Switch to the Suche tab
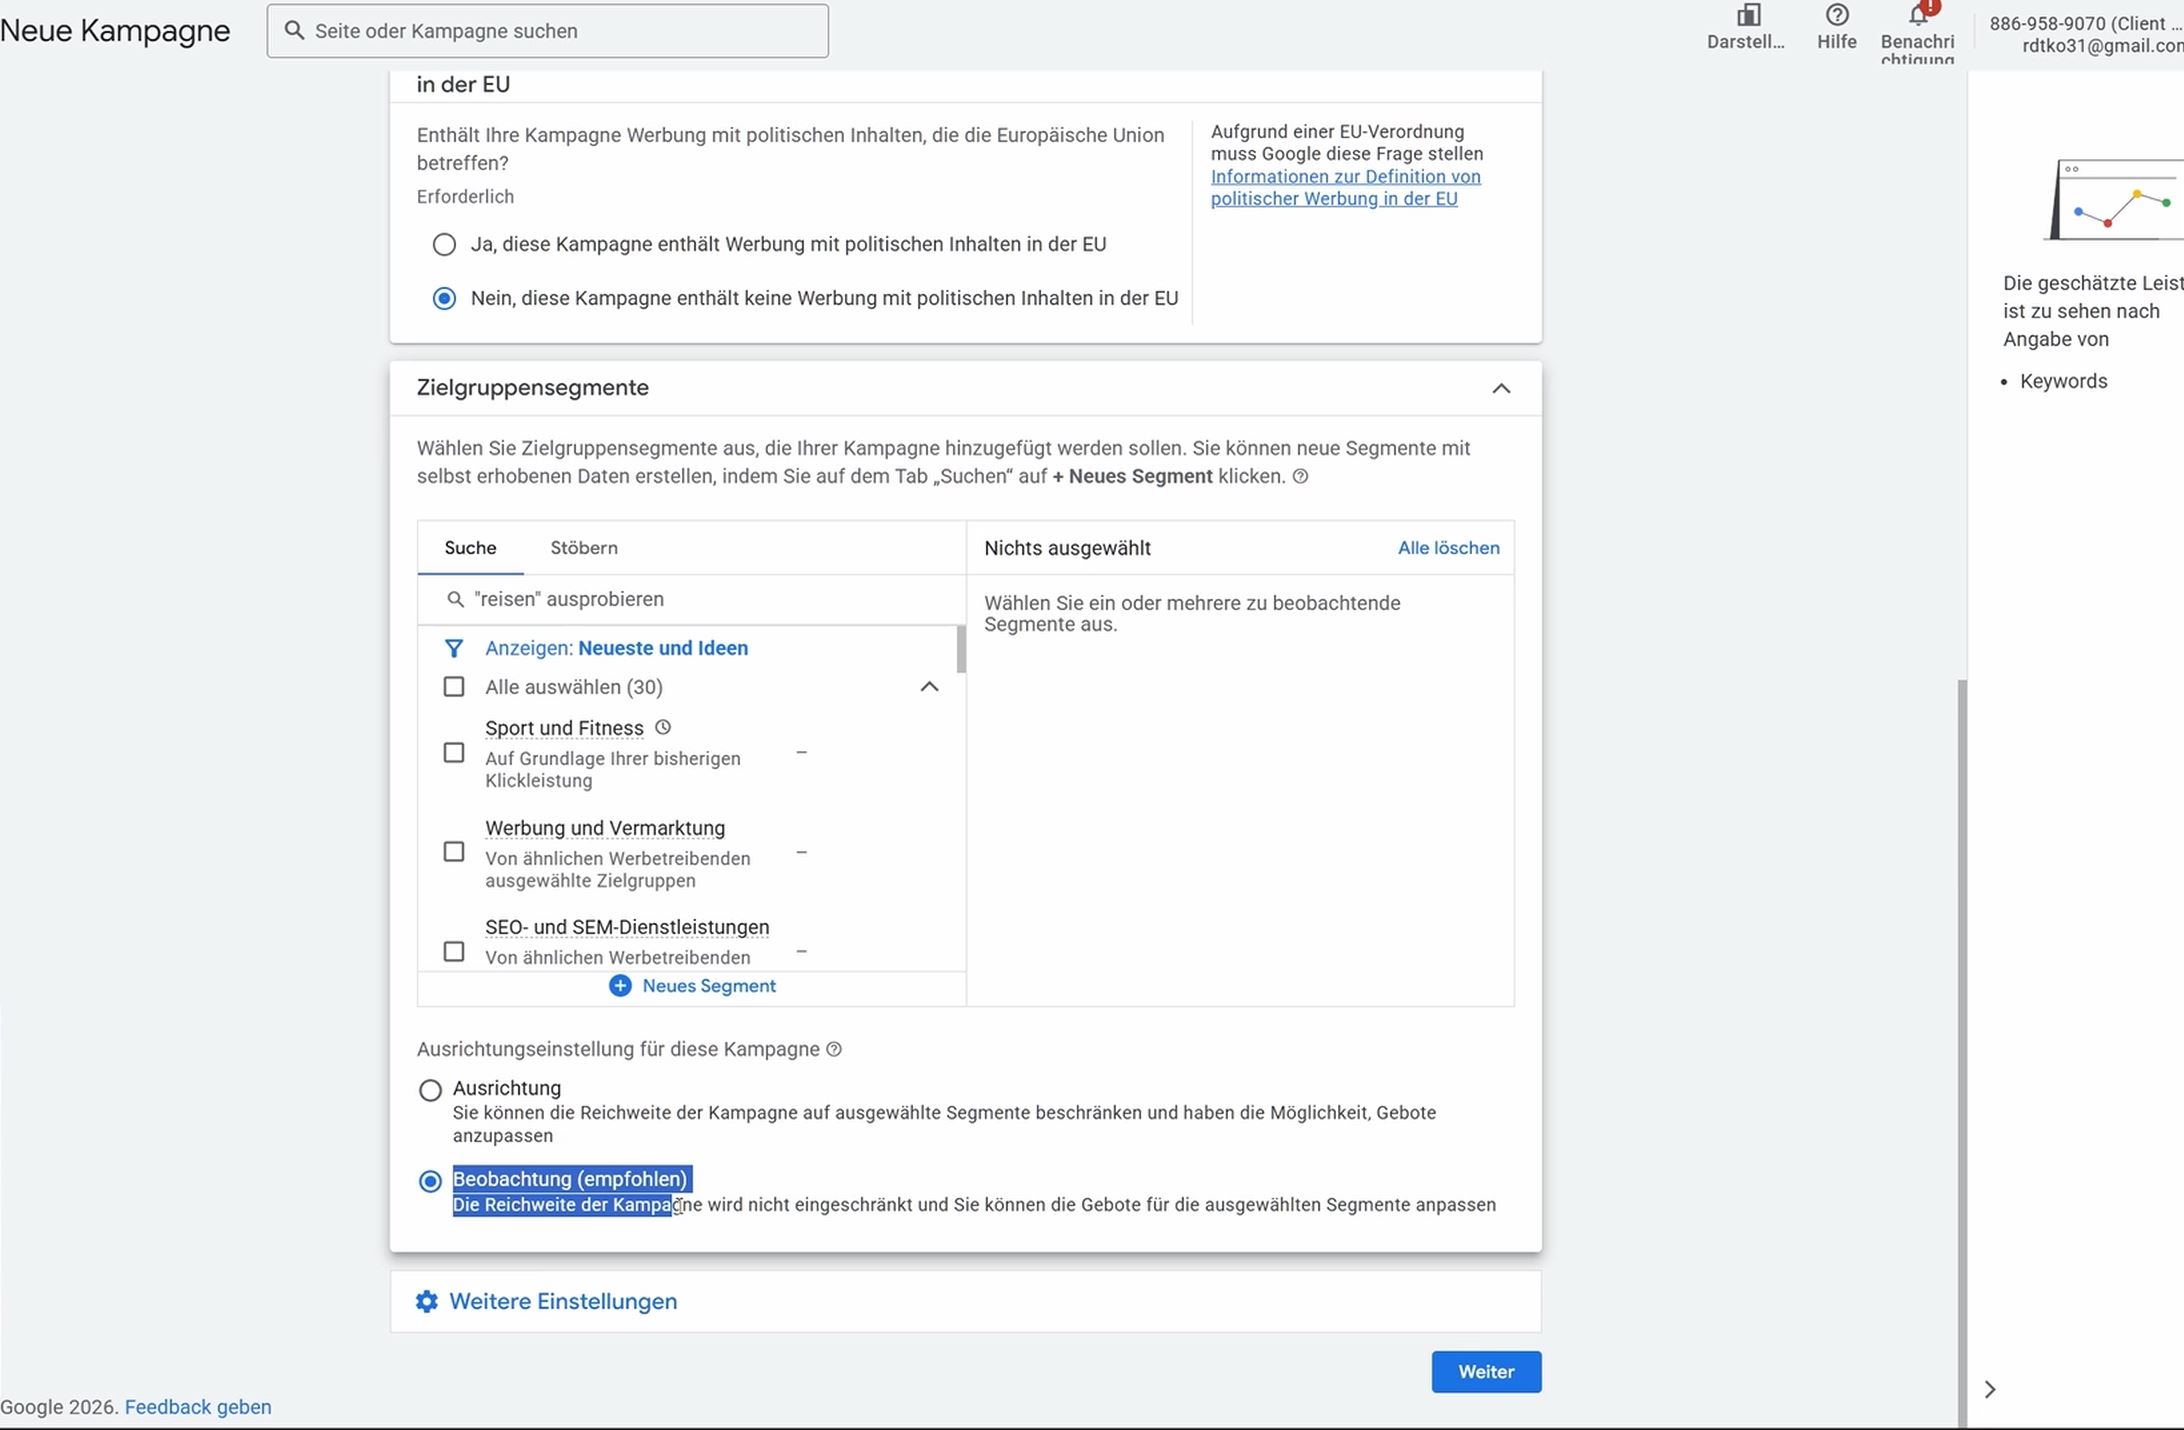Viewport: 2184px width, 1430px height. coord(469,548)
